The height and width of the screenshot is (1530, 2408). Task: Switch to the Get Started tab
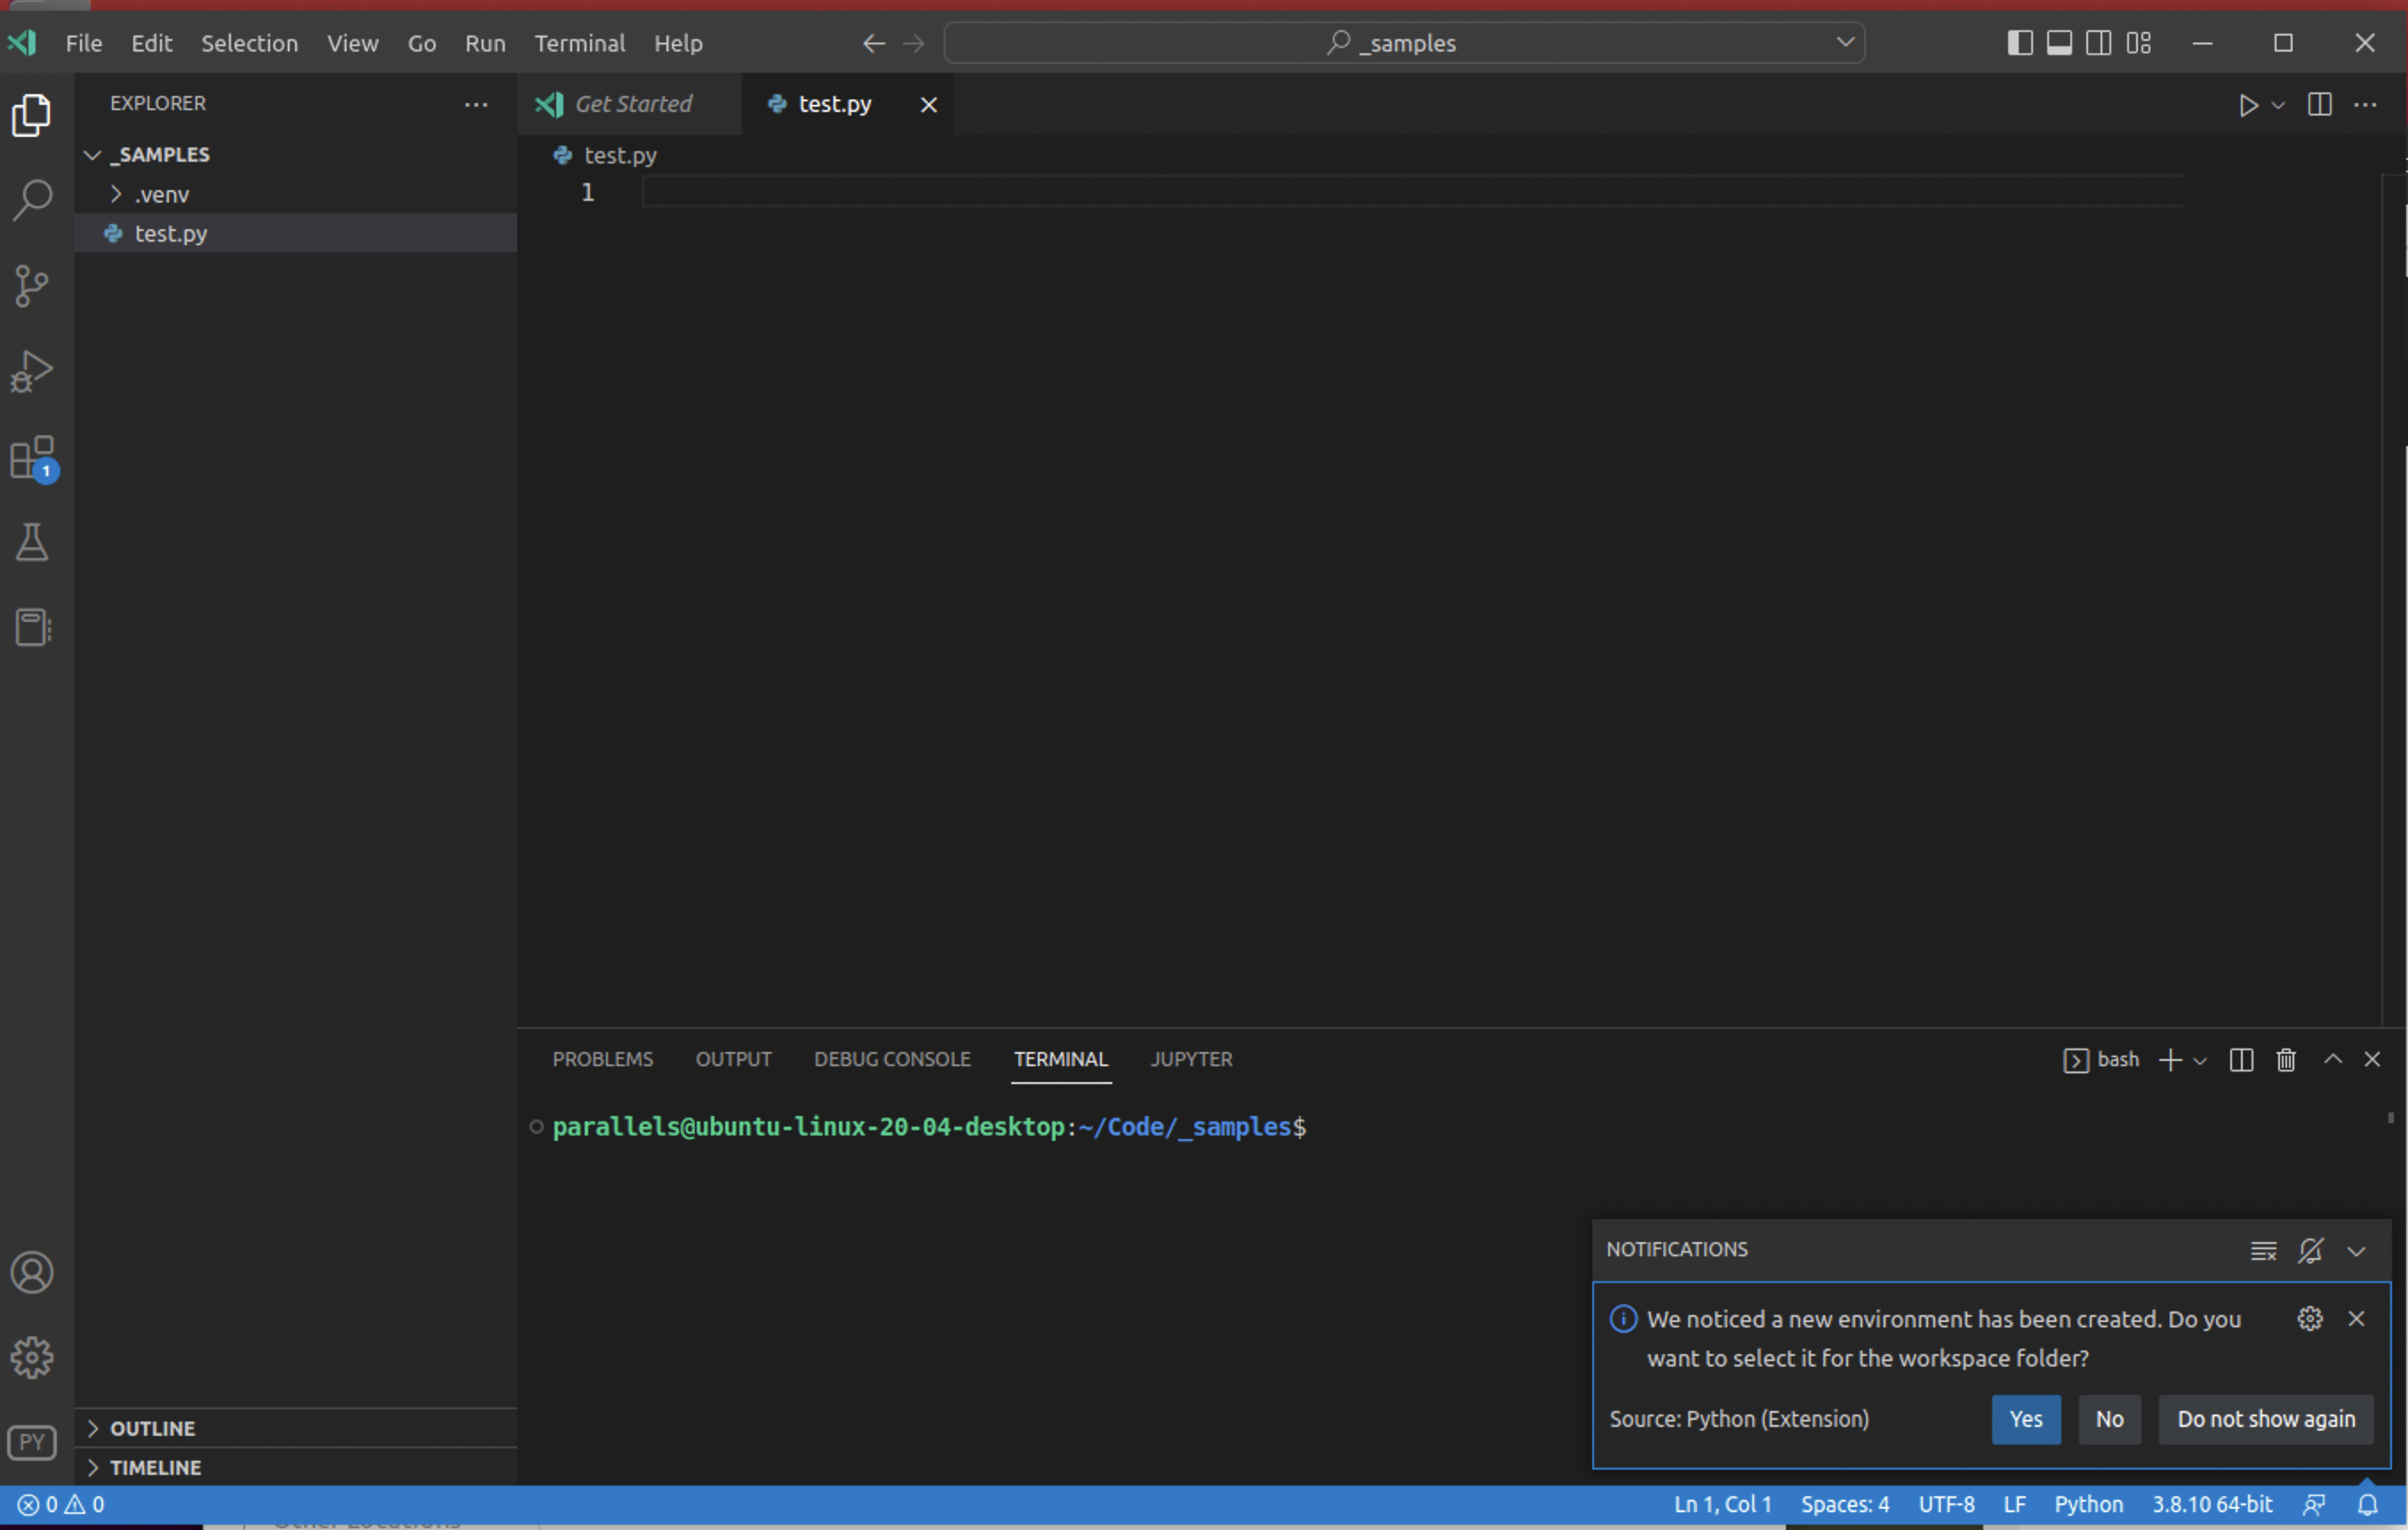(x=629, y=104)
